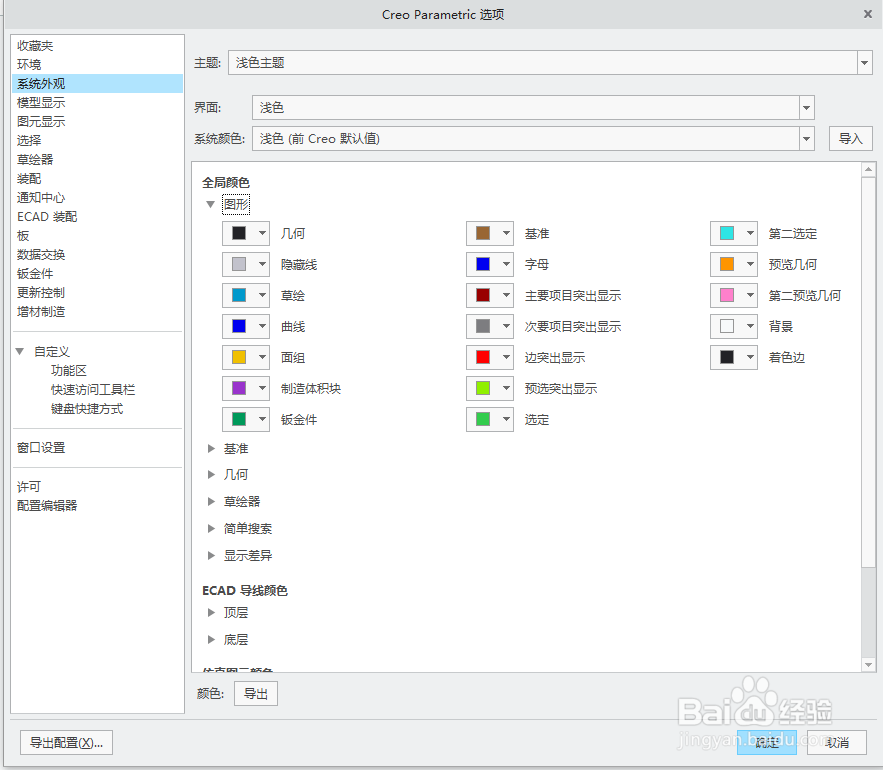
Task: Open the ECAD 装配 options category
Action: [47, 217]
